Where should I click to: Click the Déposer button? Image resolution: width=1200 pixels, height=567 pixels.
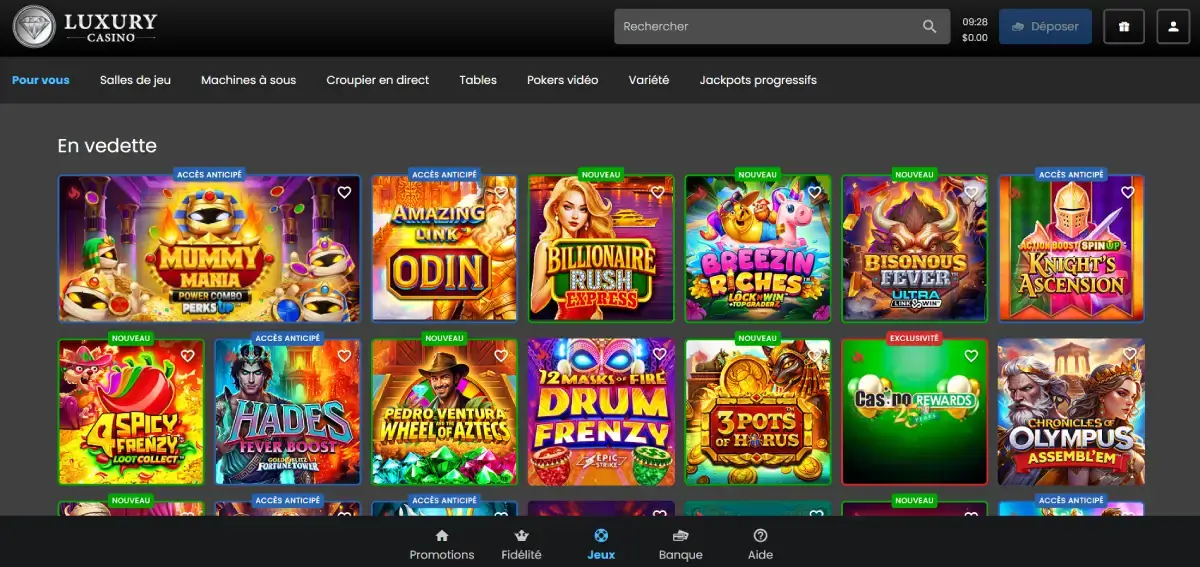tap(1045, 27)
